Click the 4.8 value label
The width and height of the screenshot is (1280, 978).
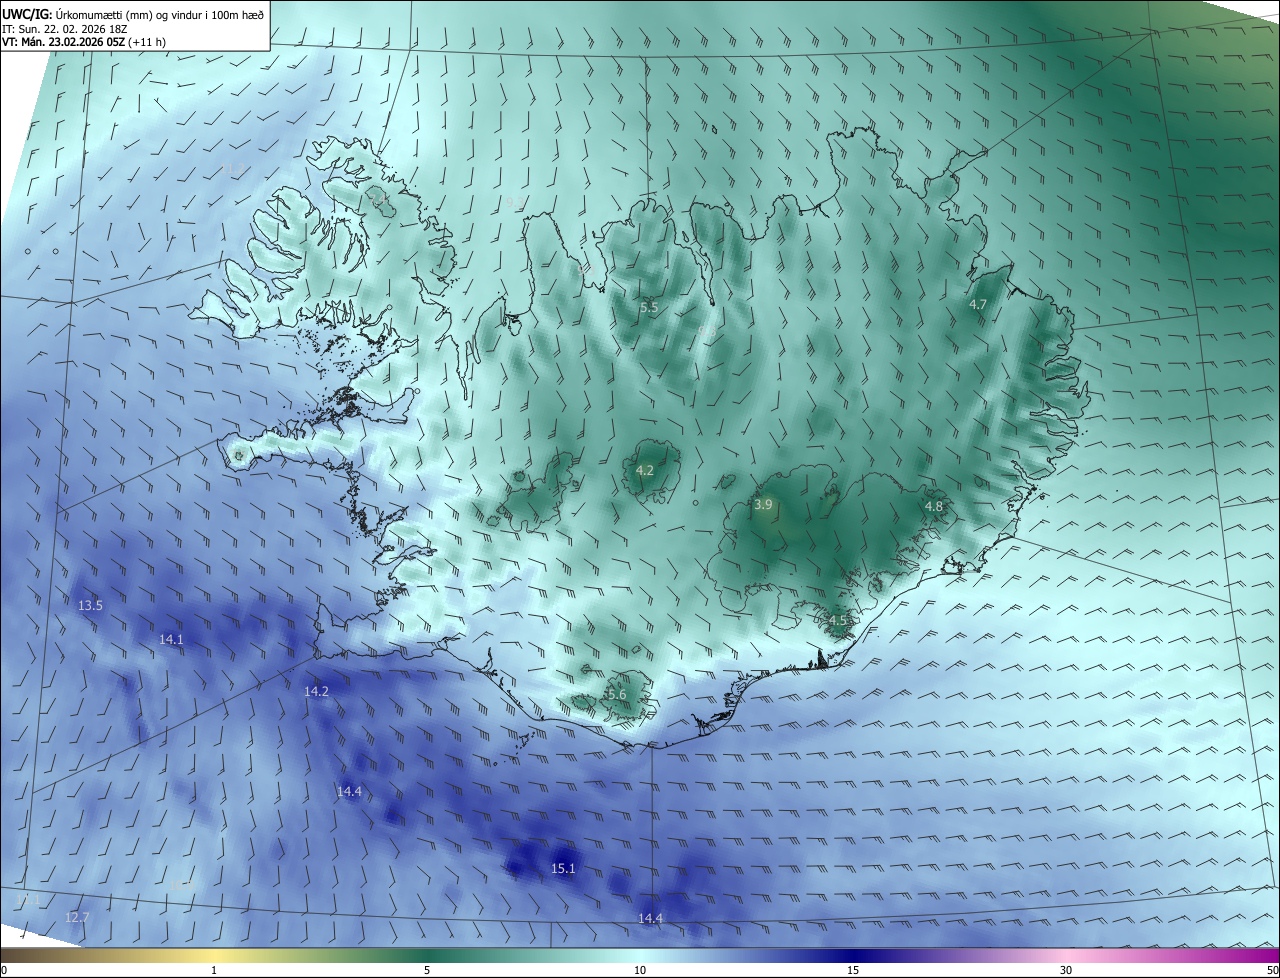[933, 507]
